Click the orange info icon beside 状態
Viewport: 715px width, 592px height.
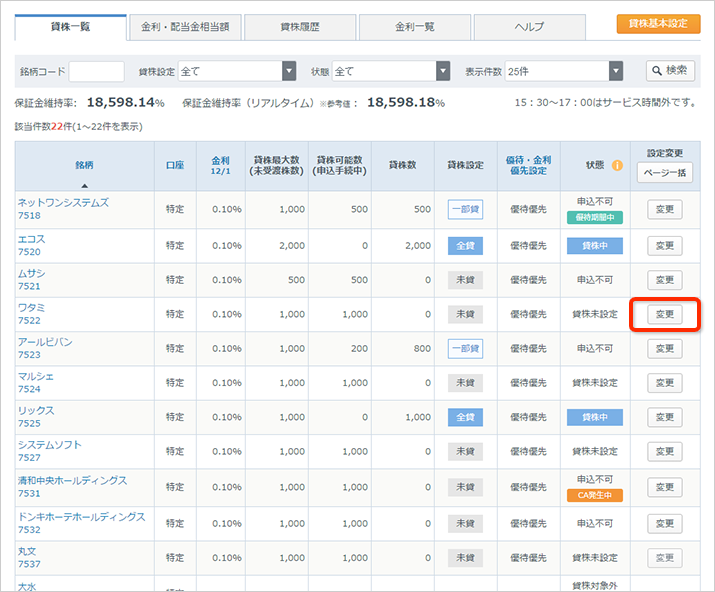617,166
